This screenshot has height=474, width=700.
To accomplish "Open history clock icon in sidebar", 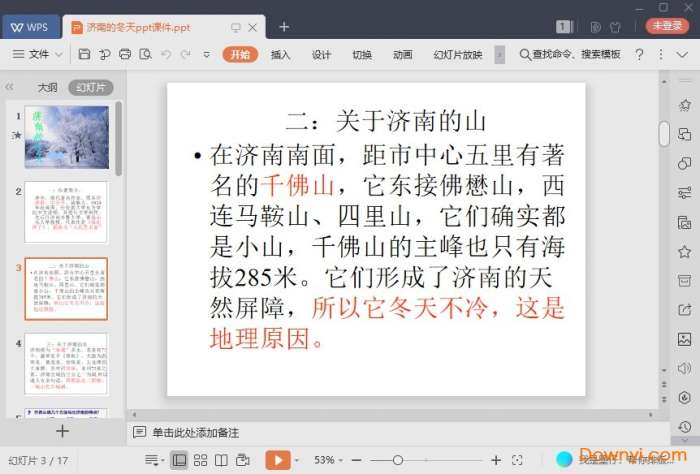I will click(x=684, y=427).
